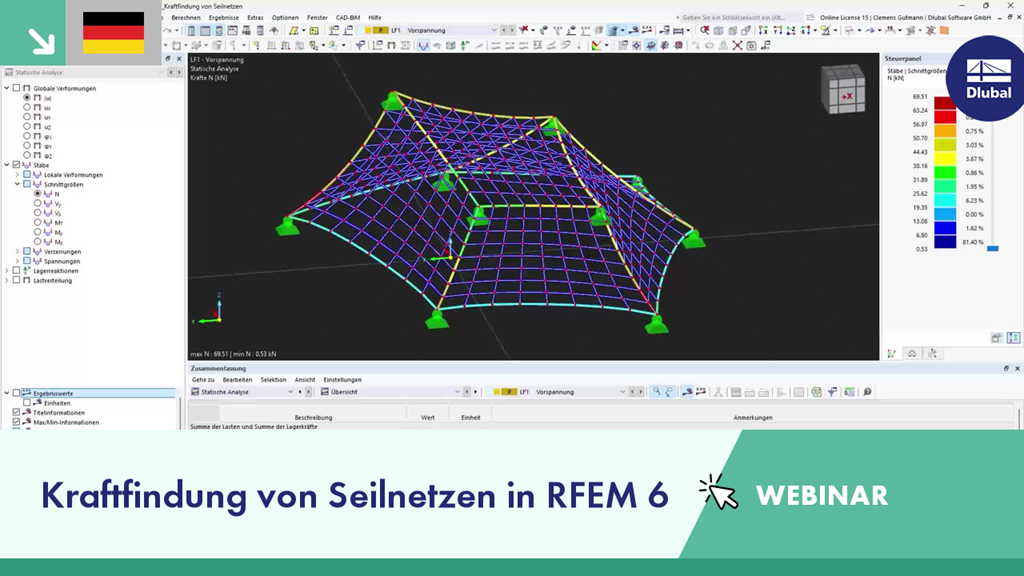Open the Übersicht dropdown
The height and width of the screenshot is (576, 1024).
(x=457, y=392)
